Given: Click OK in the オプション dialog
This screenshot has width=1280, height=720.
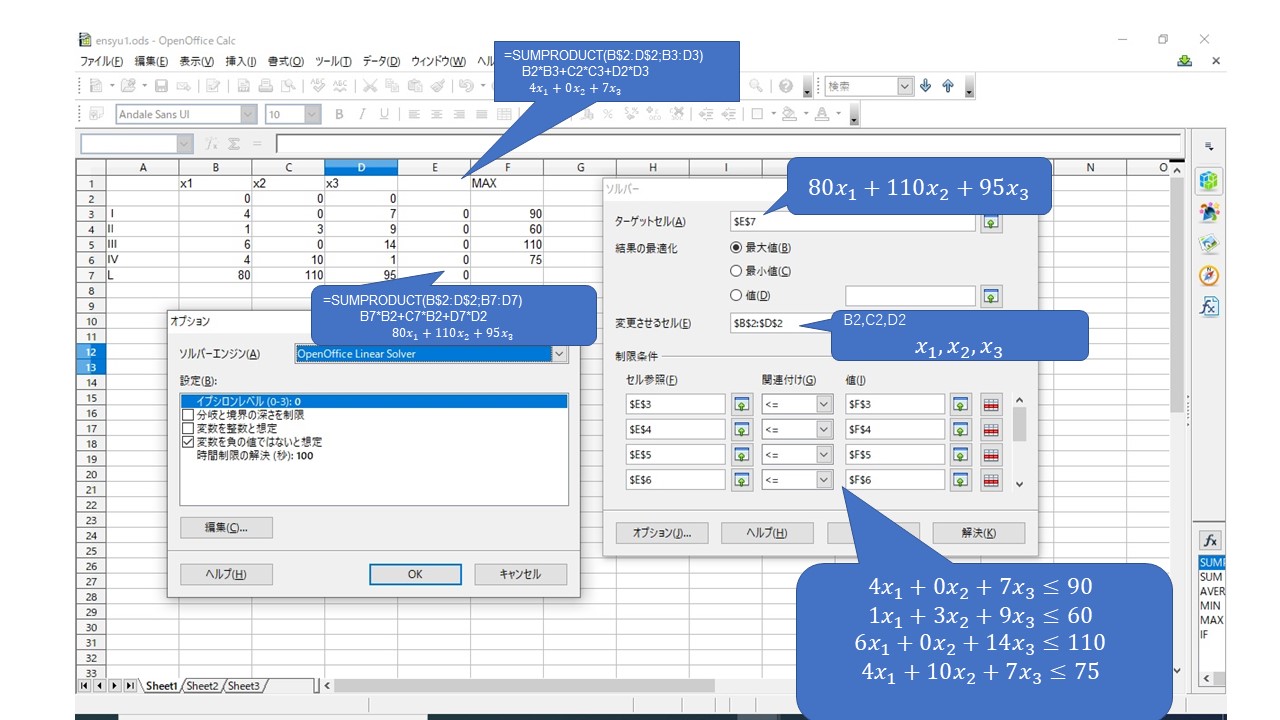Looking at the screenshot, I should (415, 574).
